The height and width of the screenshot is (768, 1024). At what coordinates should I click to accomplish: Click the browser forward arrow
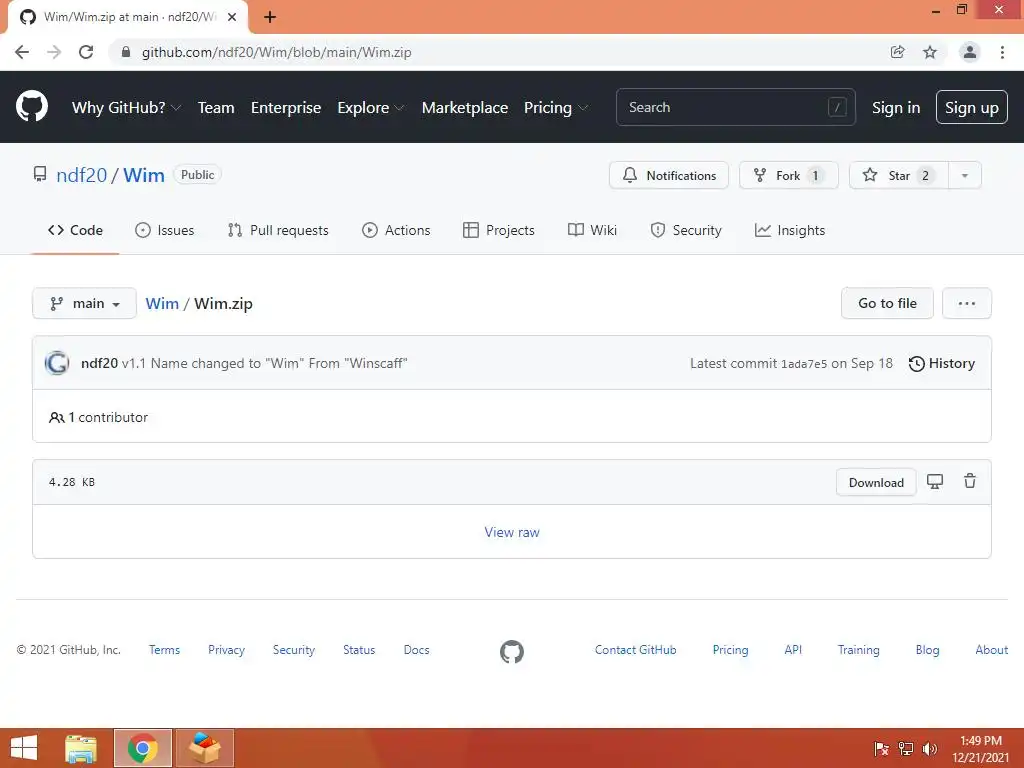tap(54, 52)
